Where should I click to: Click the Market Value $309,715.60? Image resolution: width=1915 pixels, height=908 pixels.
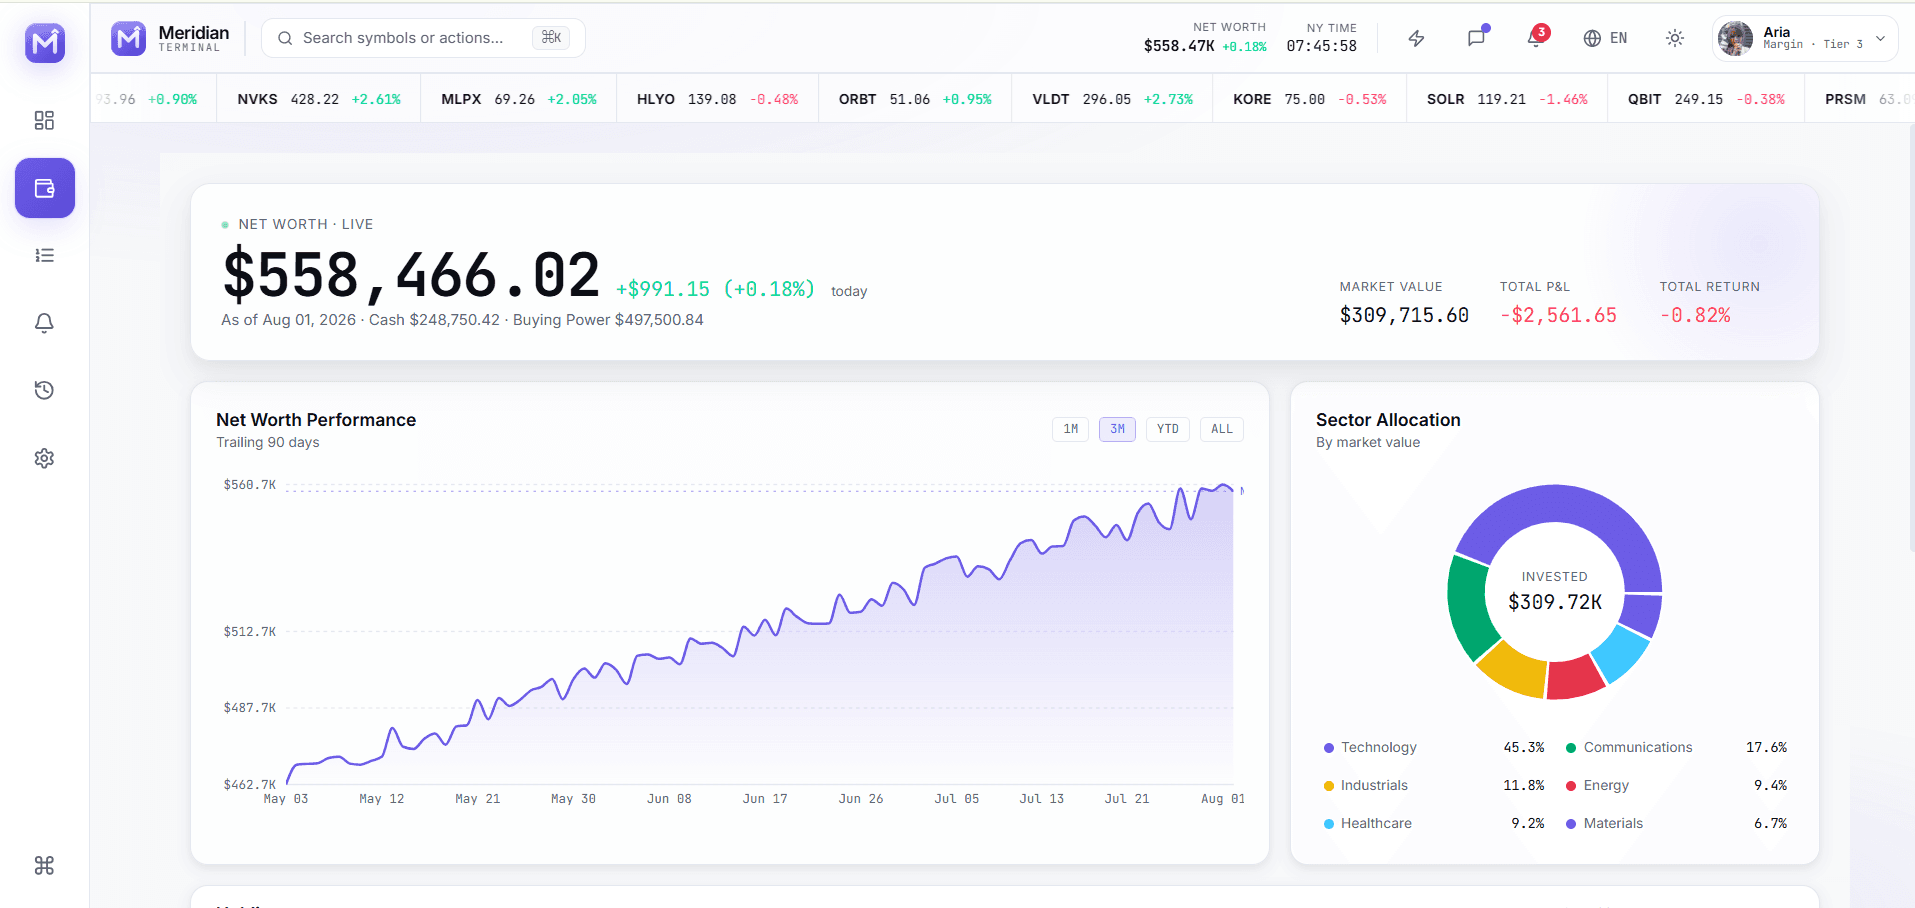point(1404,315)
